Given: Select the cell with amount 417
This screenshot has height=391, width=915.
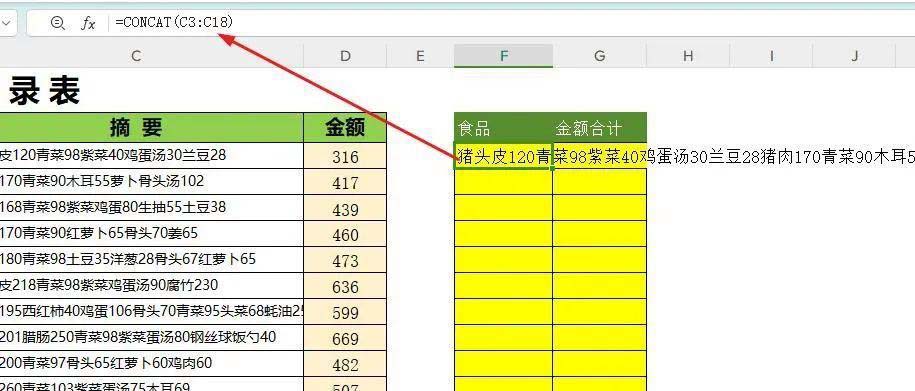Looking at the screenshot, I should pos(345,182).
